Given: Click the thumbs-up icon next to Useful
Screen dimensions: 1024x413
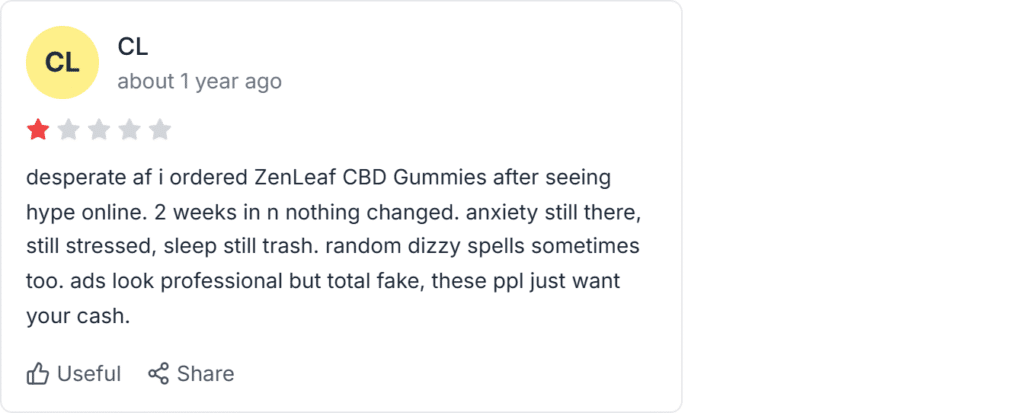Looking at the screenshot, I should [38, 374].
